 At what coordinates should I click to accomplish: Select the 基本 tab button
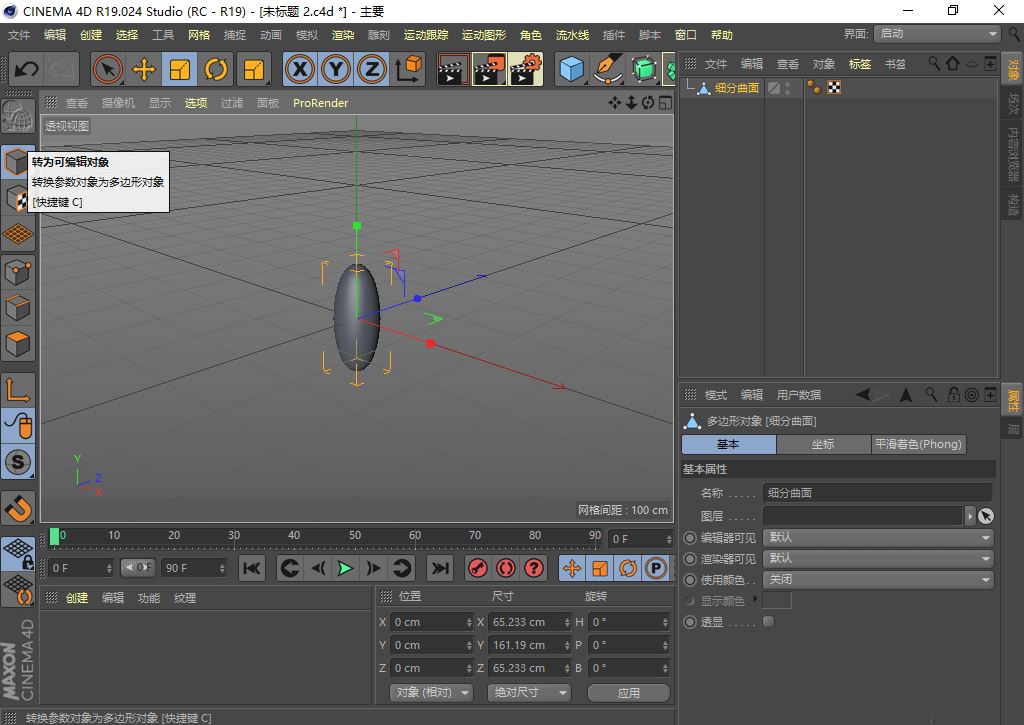pyautogui.click(x=729, y=444)
